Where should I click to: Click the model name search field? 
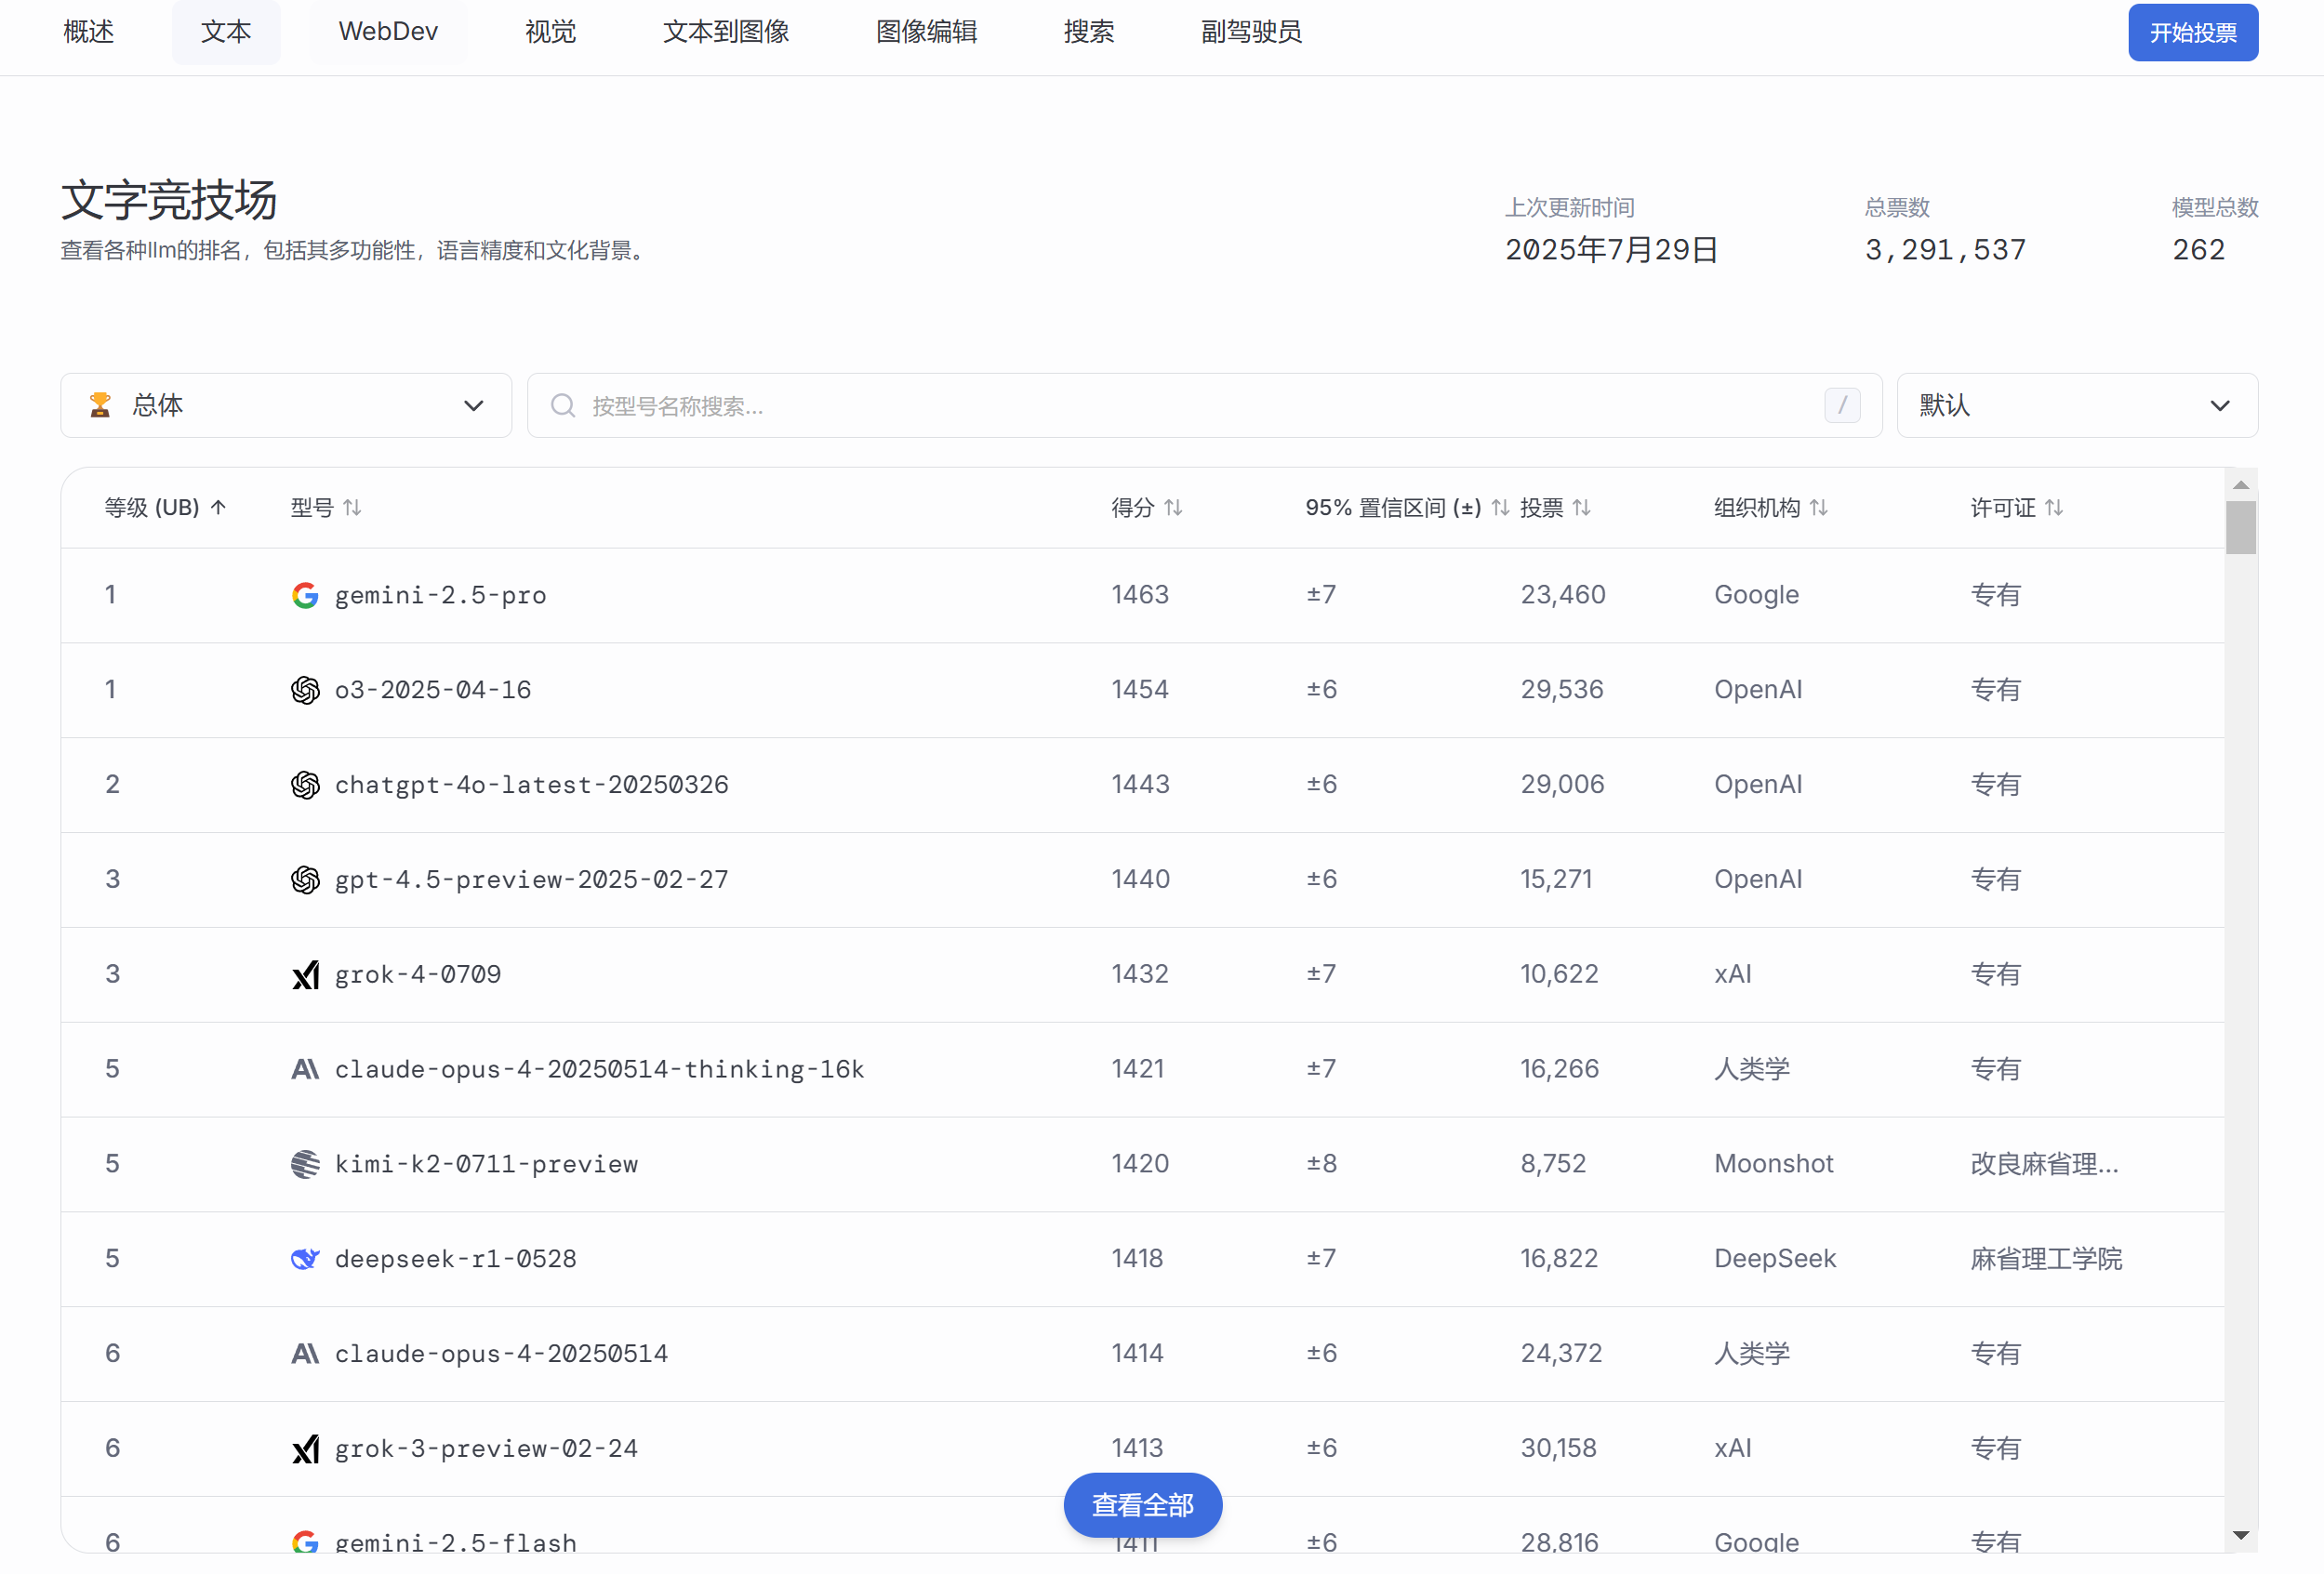point(1204,405)
